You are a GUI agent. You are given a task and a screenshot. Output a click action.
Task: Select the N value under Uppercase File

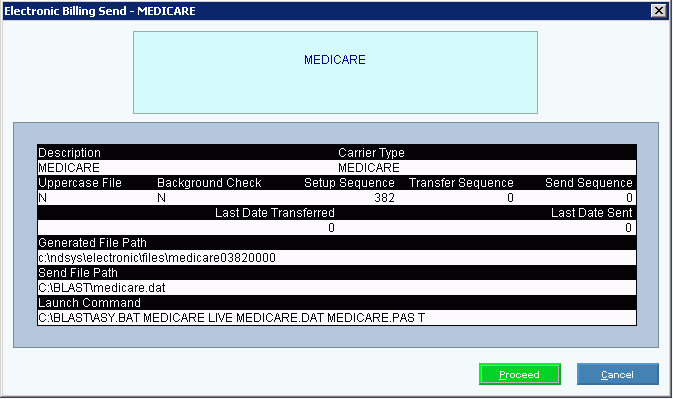42,198
